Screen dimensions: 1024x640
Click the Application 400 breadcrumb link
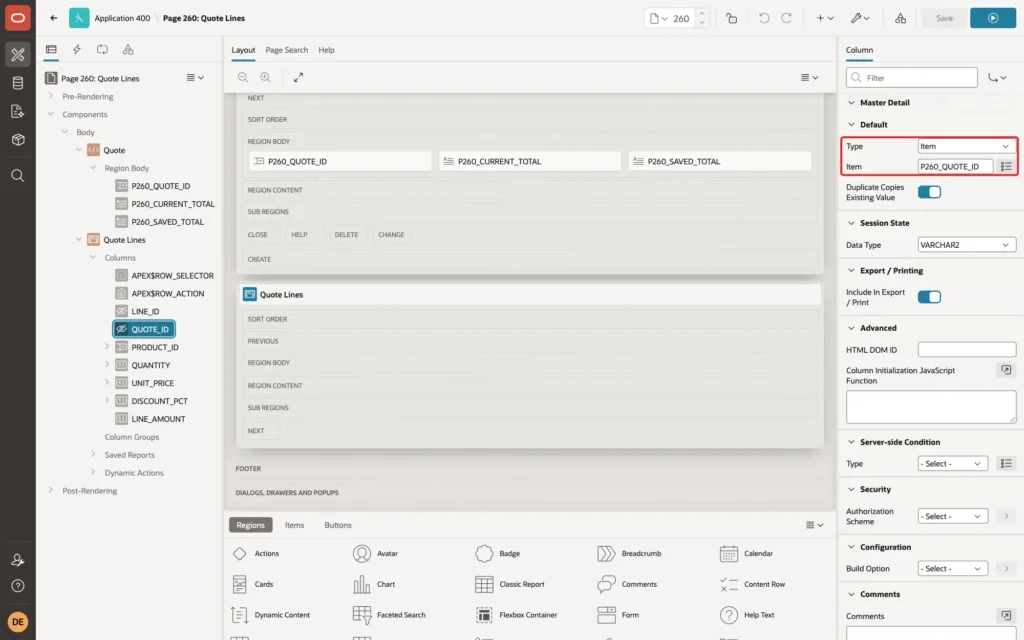pyautogui.click(x=122, y=18)
